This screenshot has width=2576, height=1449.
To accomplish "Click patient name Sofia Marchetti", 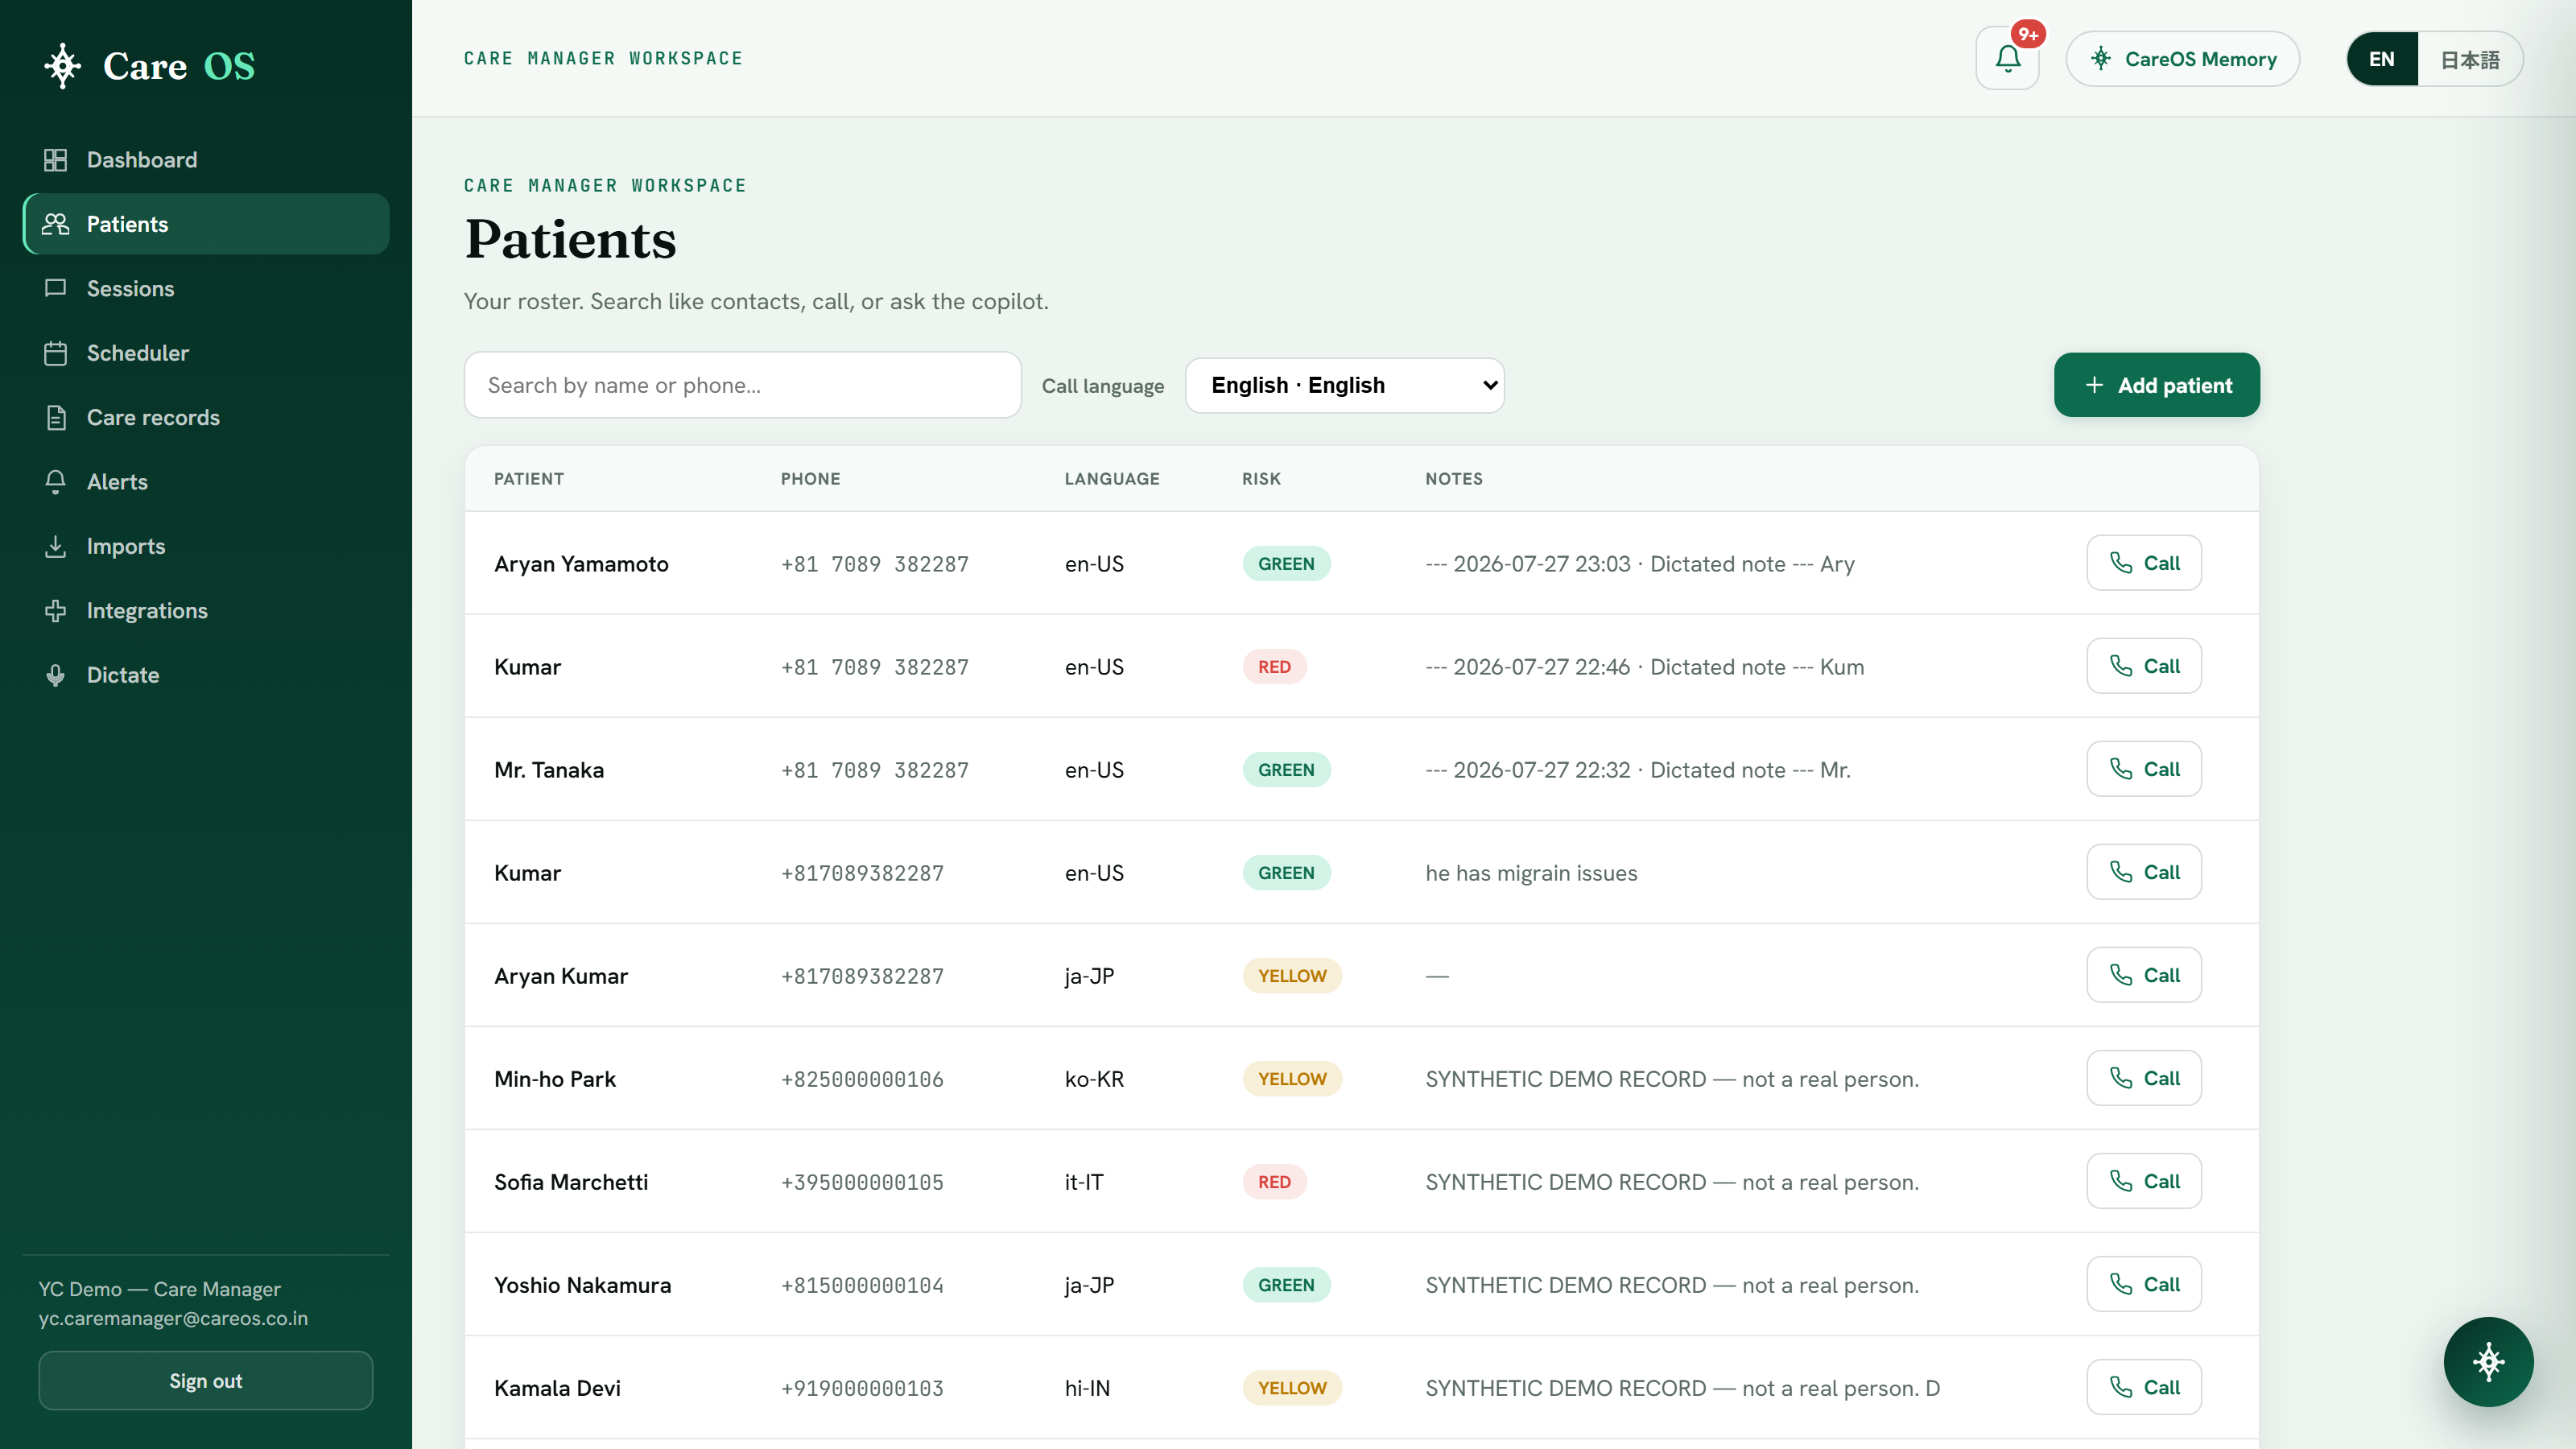I will [571, 1182].
